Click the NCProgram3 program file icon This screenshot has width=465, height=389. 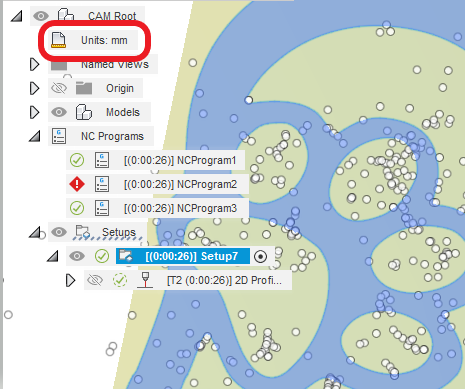point(102,208)
